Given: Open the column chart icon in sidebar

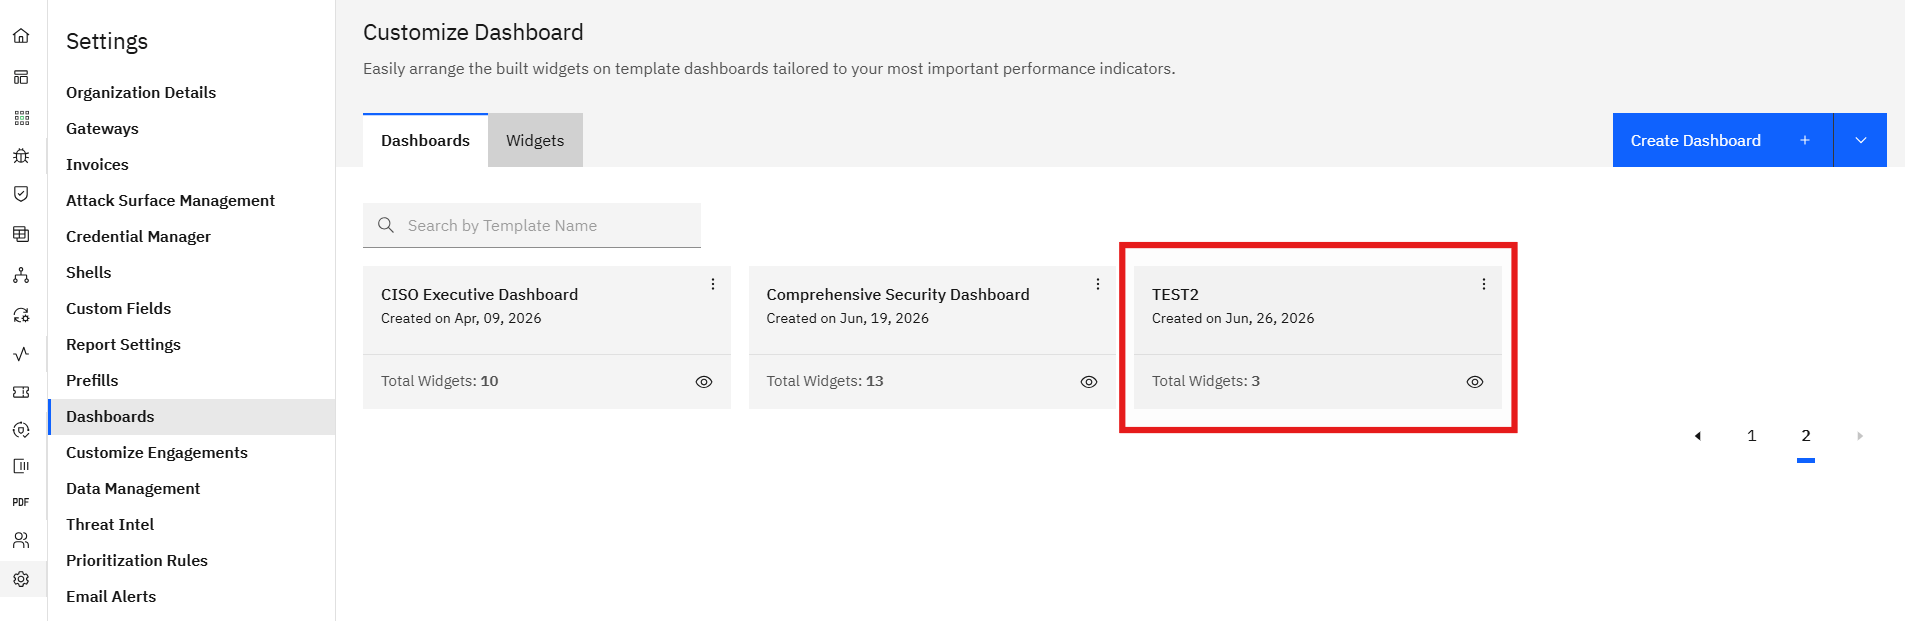Looking at the screenshot, I should 21,466.
